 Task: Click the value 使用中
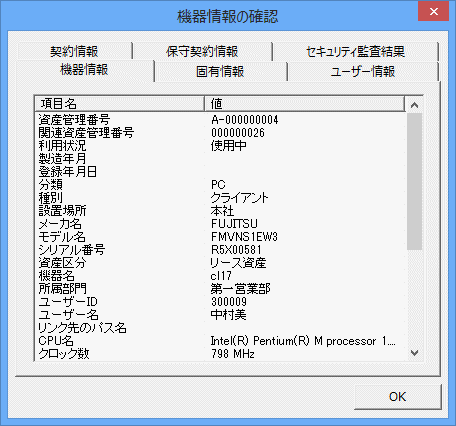pyautogui.click(x=228, y=146)
